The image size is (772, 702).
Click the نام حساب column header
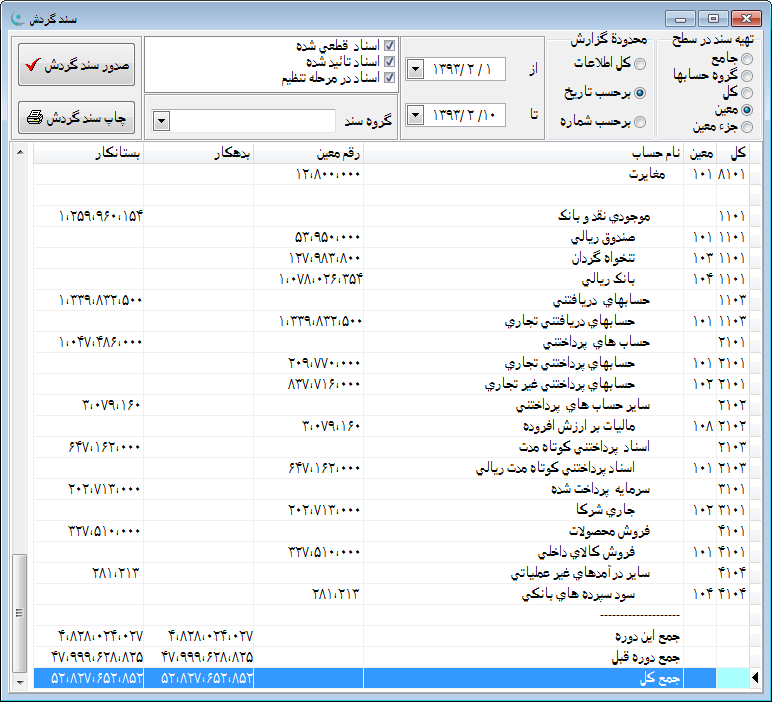coord(523,153)
